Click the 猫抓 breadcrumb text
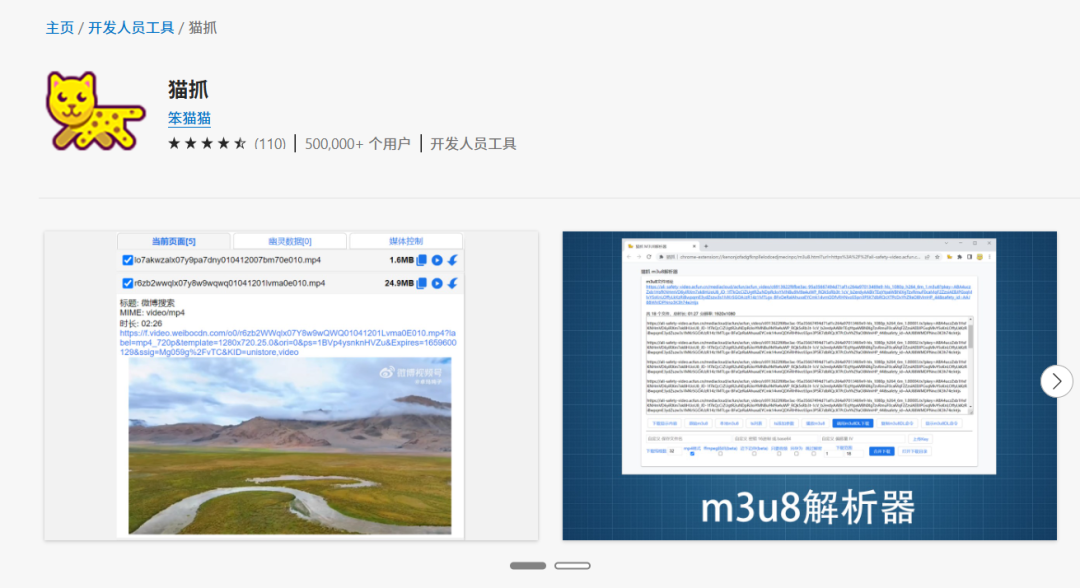Screen dimensions: 1080x588 (202, 28)
